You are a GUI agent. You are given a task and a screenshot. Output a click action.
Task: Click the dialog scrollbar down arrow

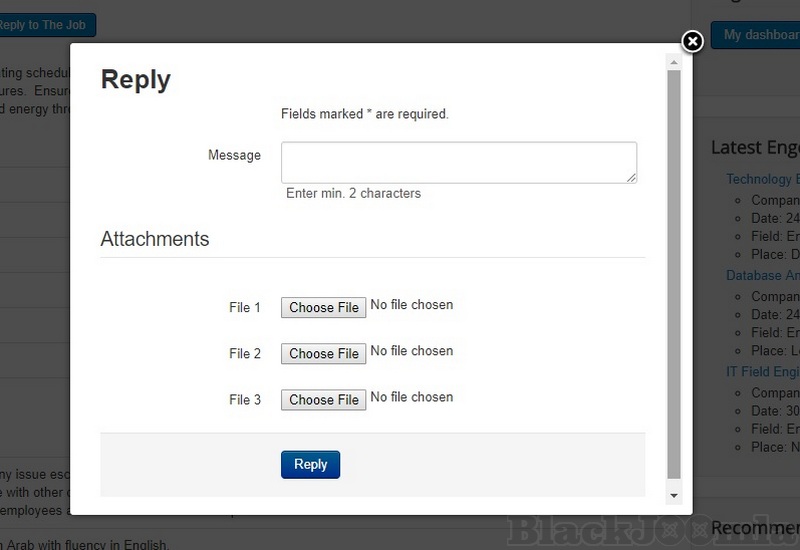pos(674,495)
